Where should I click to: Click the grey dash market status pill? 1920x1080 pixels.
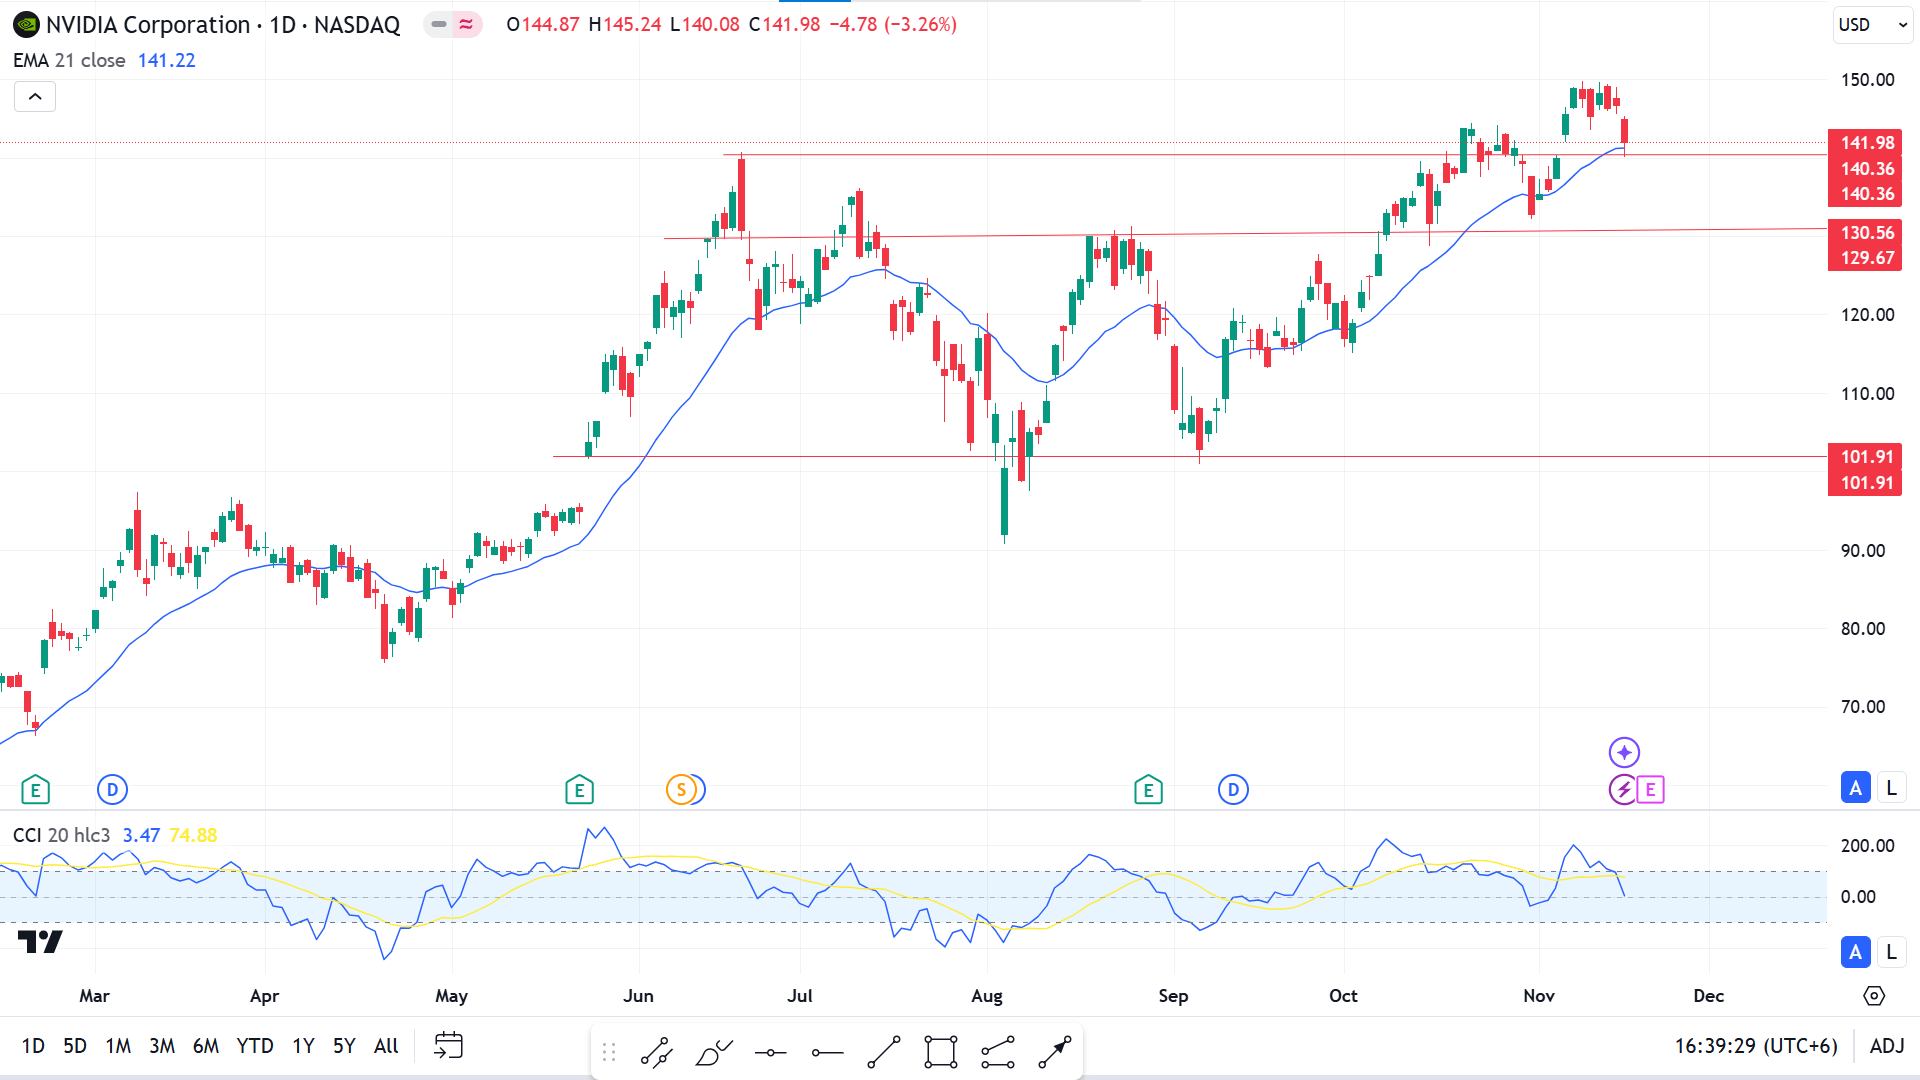[438, 24]
